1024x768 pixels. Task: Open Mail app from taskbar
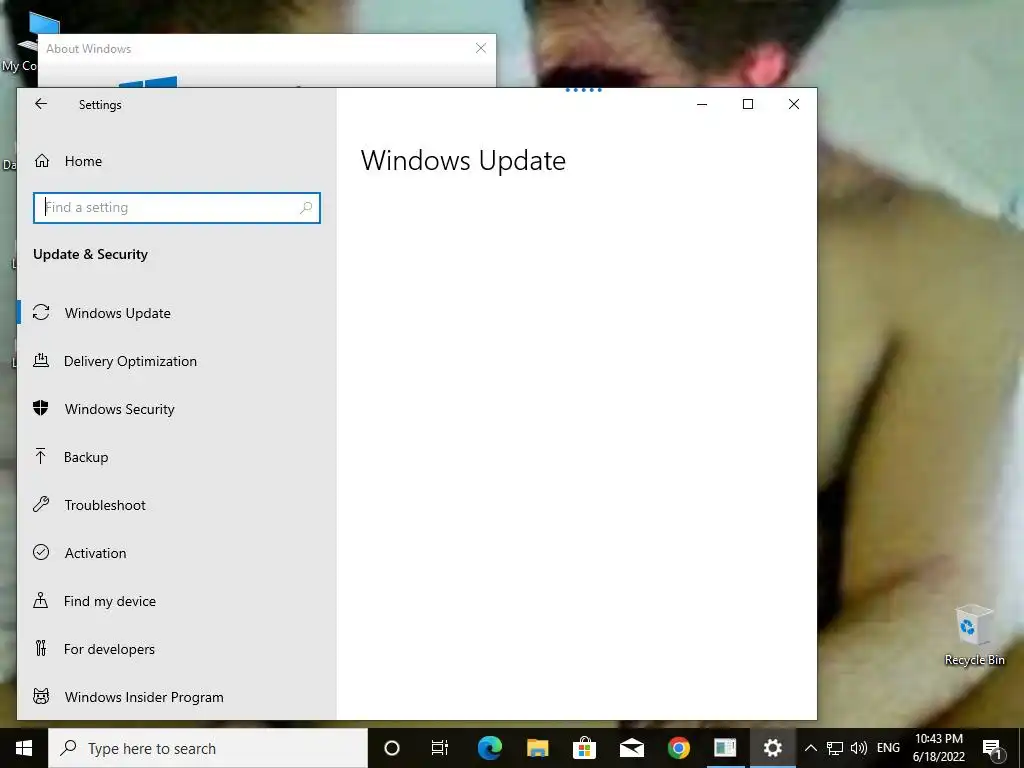pos(632,748)
